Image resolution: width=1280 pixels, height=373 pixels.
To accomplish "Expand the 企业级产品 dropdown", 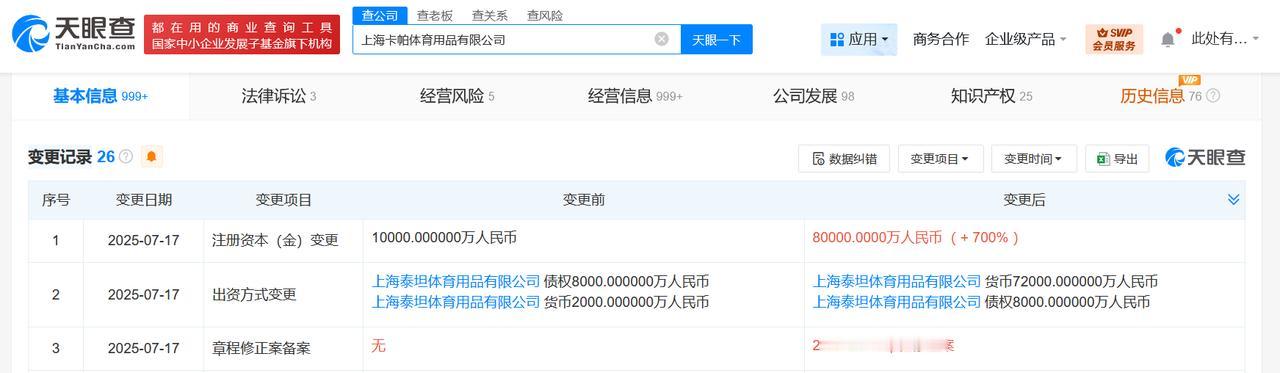I will pos(1025,39).
